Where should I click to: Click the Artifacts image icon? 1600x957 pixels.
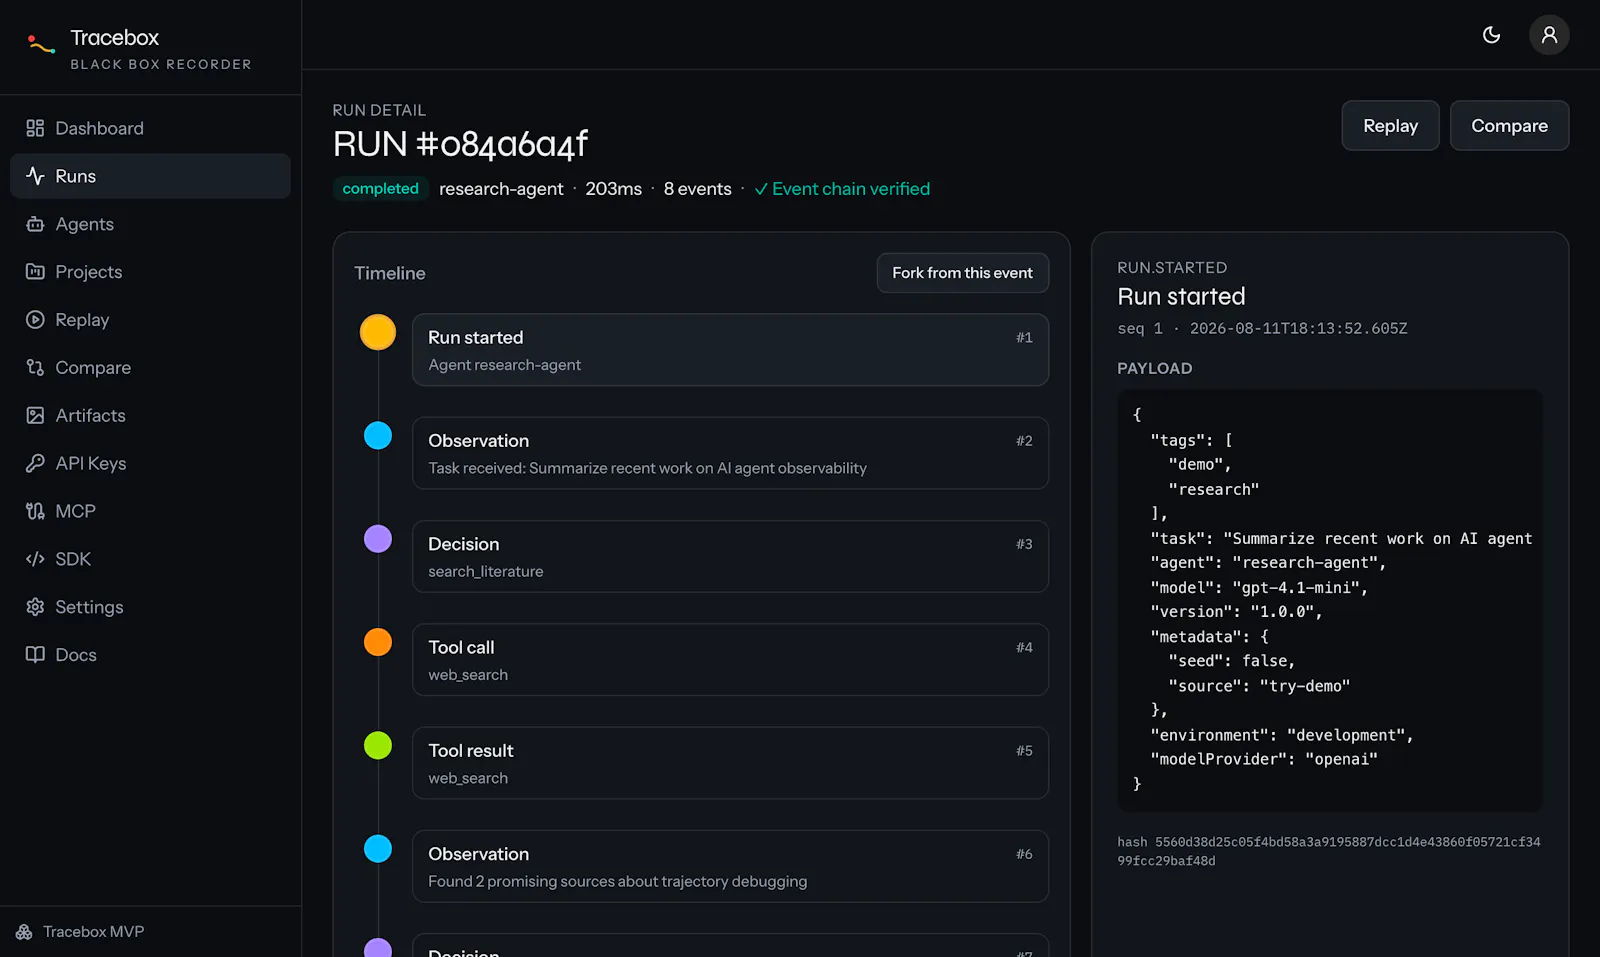[35, 415]
